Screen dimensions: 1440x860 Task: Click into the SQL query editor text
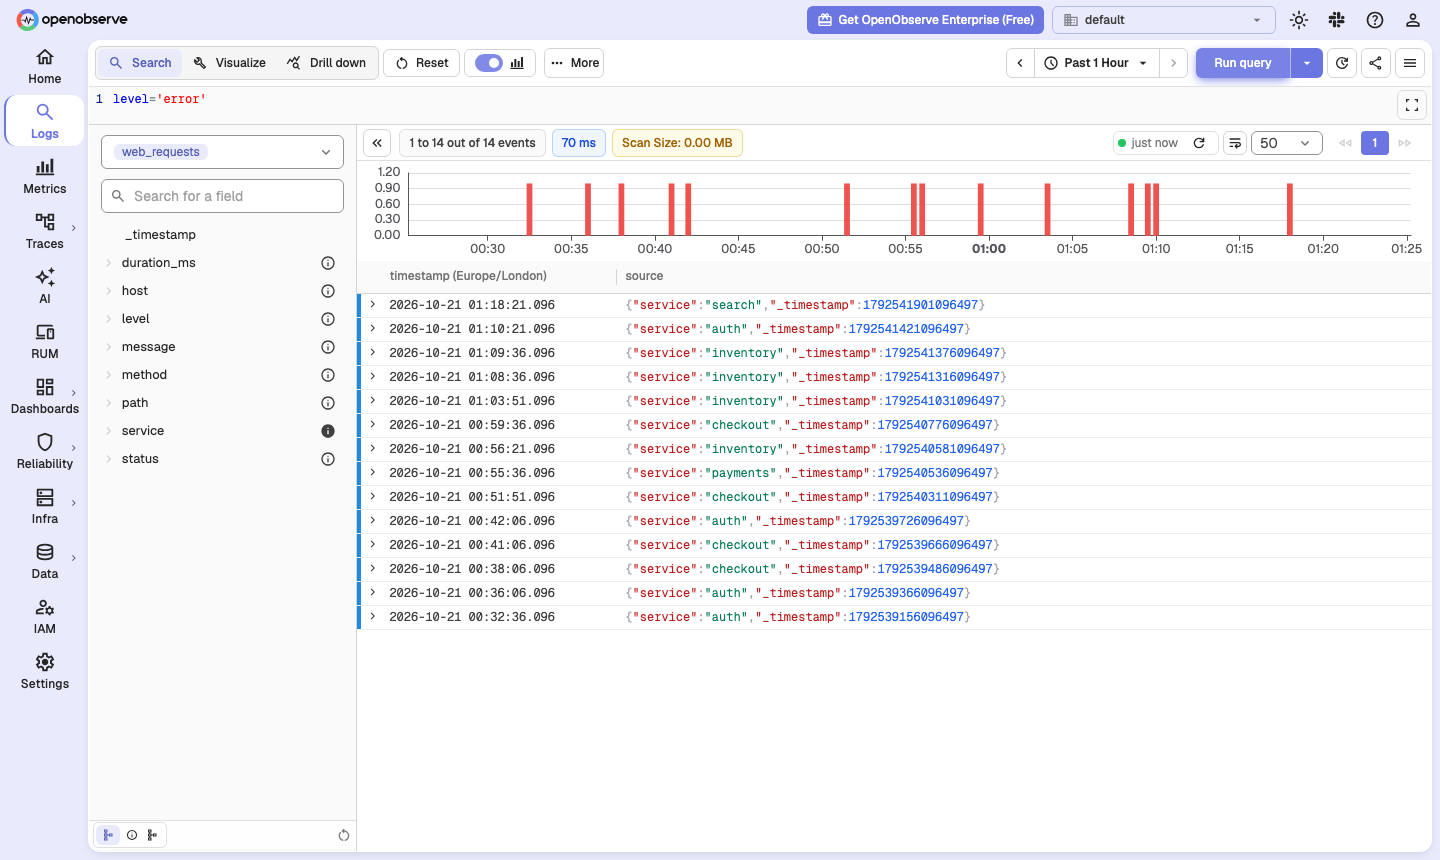tap(159, 99)
